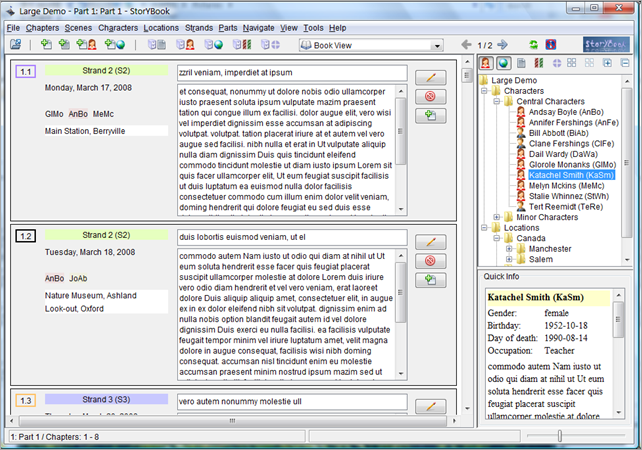The height and width of the screenshot is (450, 642).
Task: Delete scene 1.2 using the red icon
Action: (431, 260)
